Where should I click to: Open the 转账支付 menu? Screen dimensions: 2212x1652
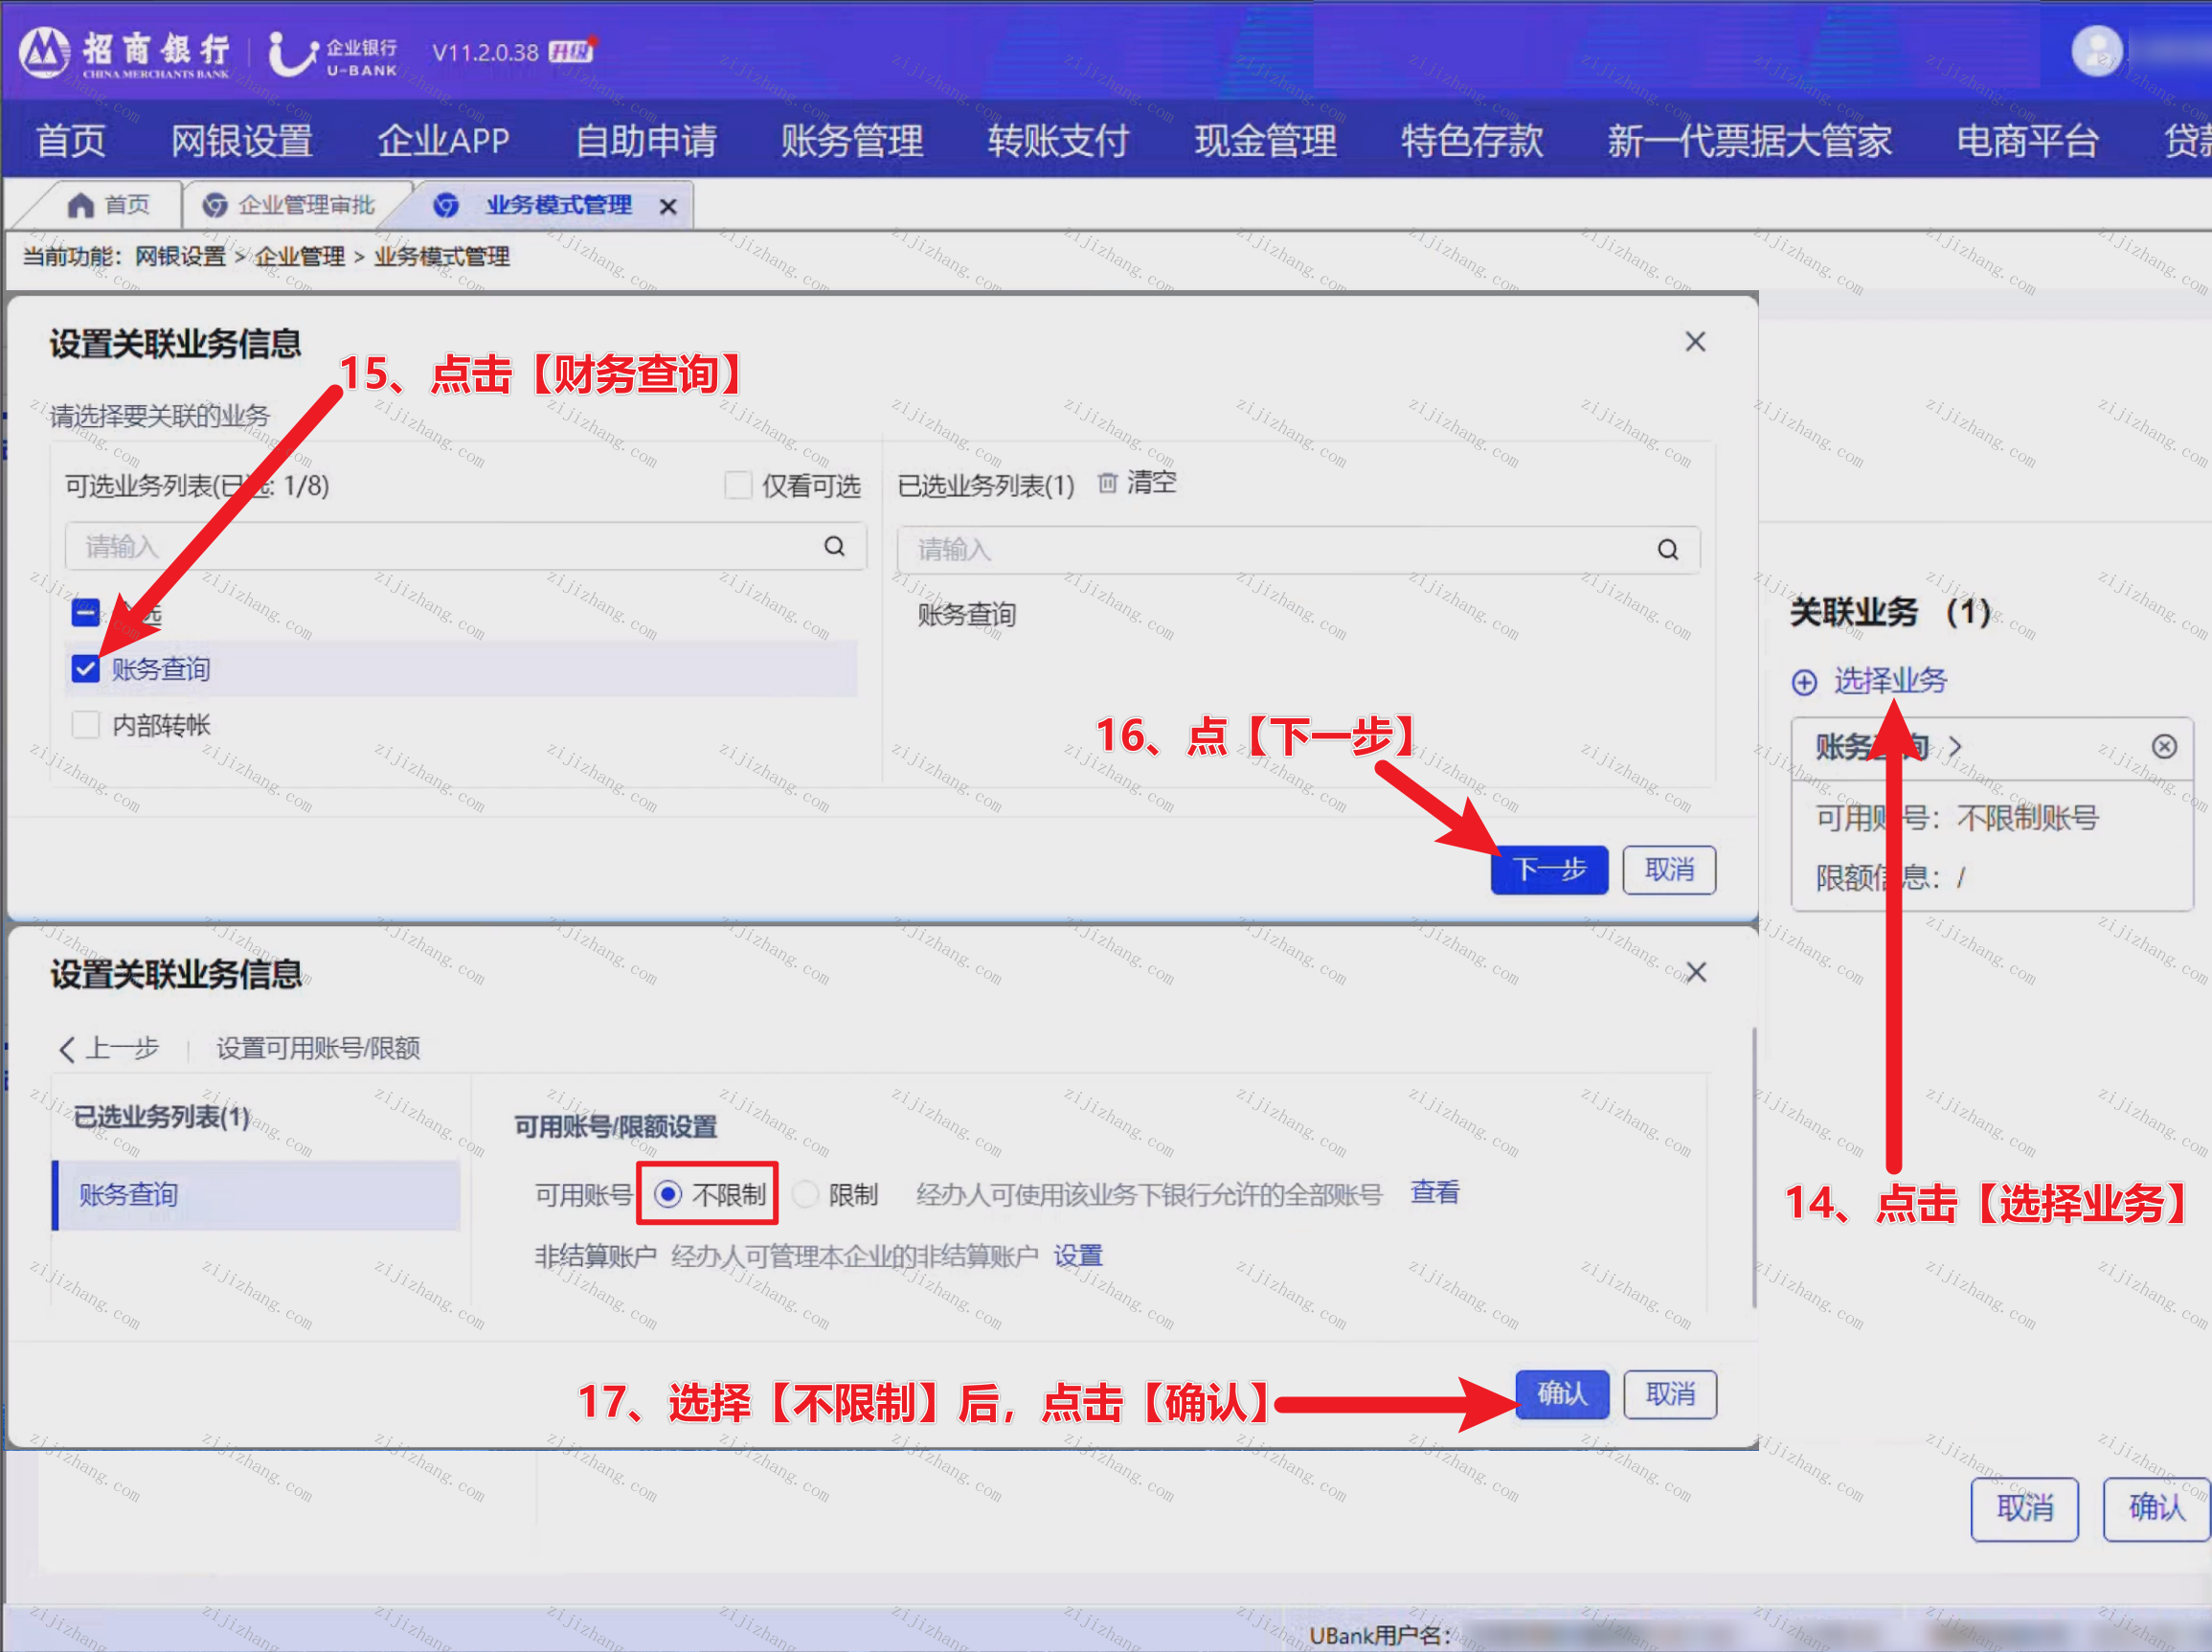tap(1058, 140)
